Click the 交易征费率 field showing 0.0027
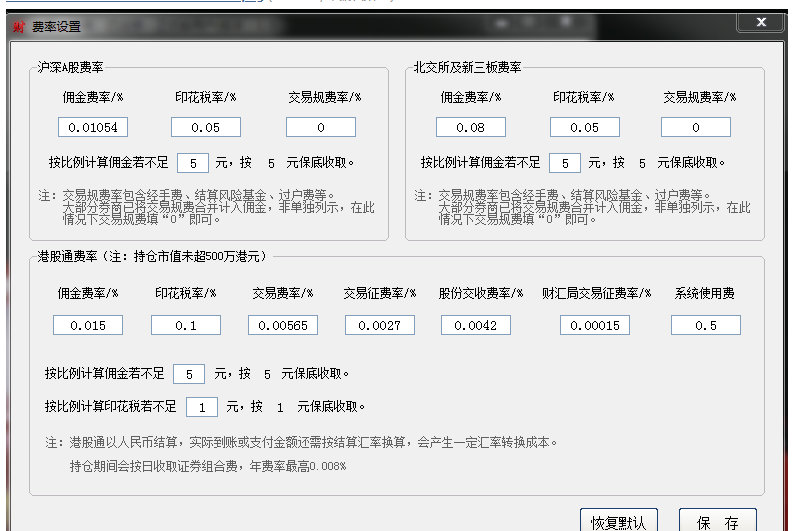This screenshot has width=797, height=531. [x=380, y=325]
